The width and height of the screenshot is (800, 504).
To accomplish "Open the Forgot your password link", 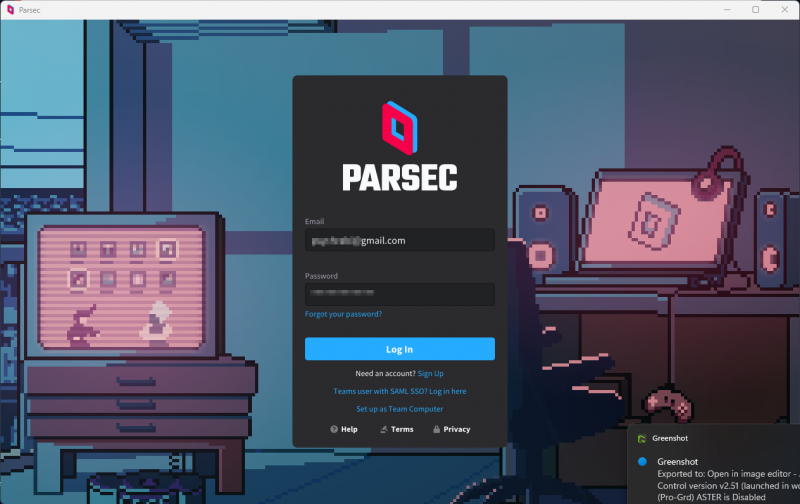I will click(x=343, y=314).
